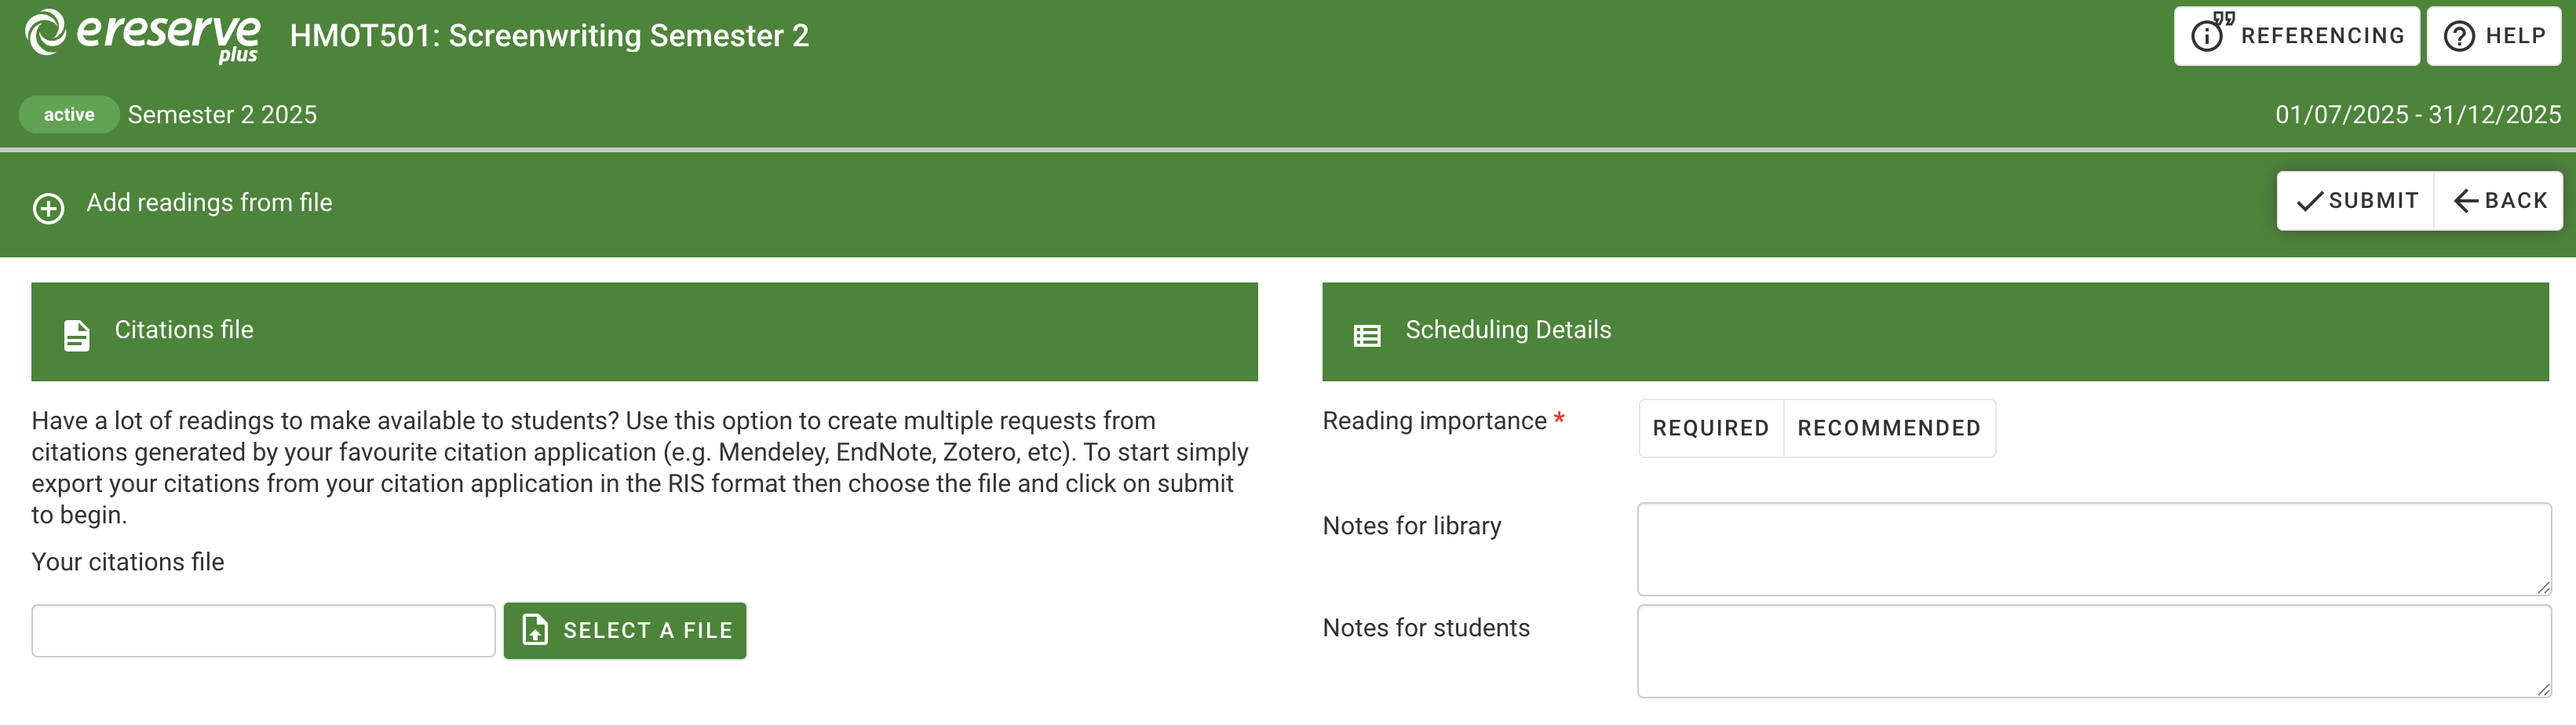2576x725 pixels.
Task: Click the Back arrow icon
Action: [2466, 202]
